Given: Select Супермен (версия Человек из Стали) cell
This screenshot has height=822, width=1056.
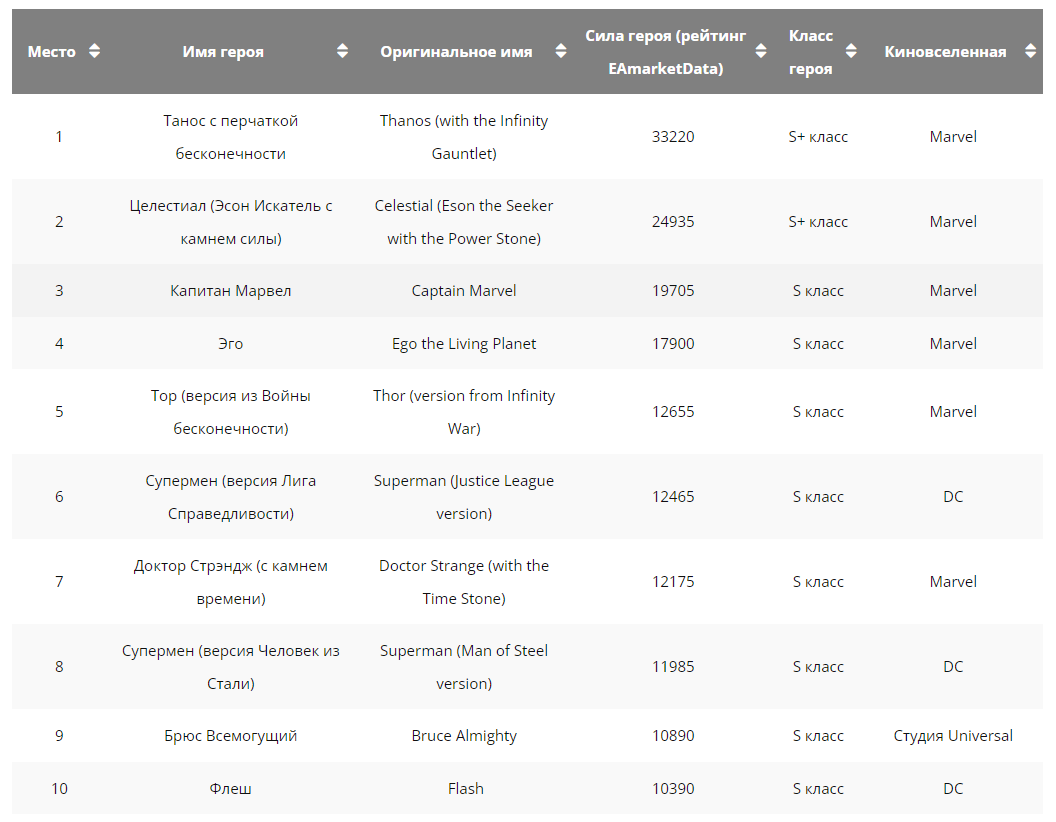Looking at the screenshot, I should point(230,666).
